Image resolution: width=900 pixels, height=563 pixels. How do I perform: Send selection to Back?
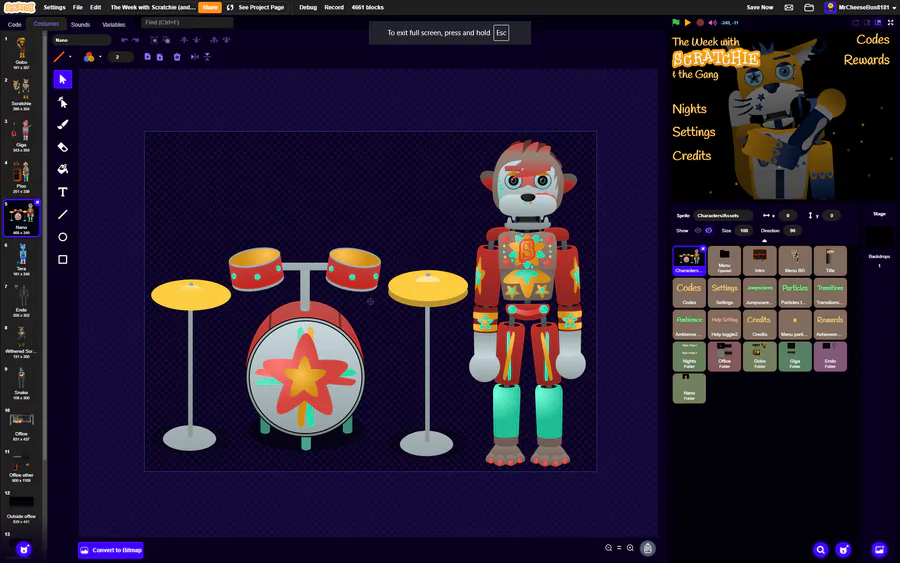tap(226, 40)
